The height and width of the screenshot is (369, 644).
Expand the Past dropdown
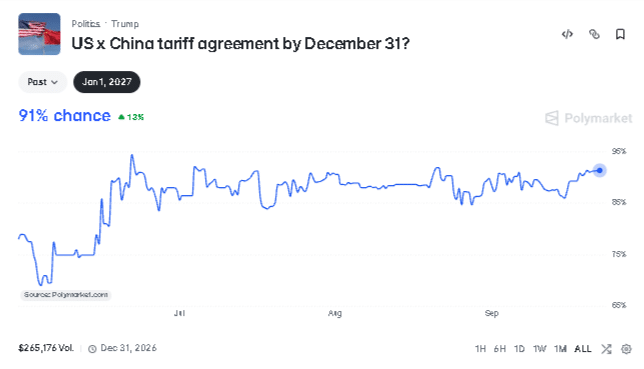tap(42, 82)
